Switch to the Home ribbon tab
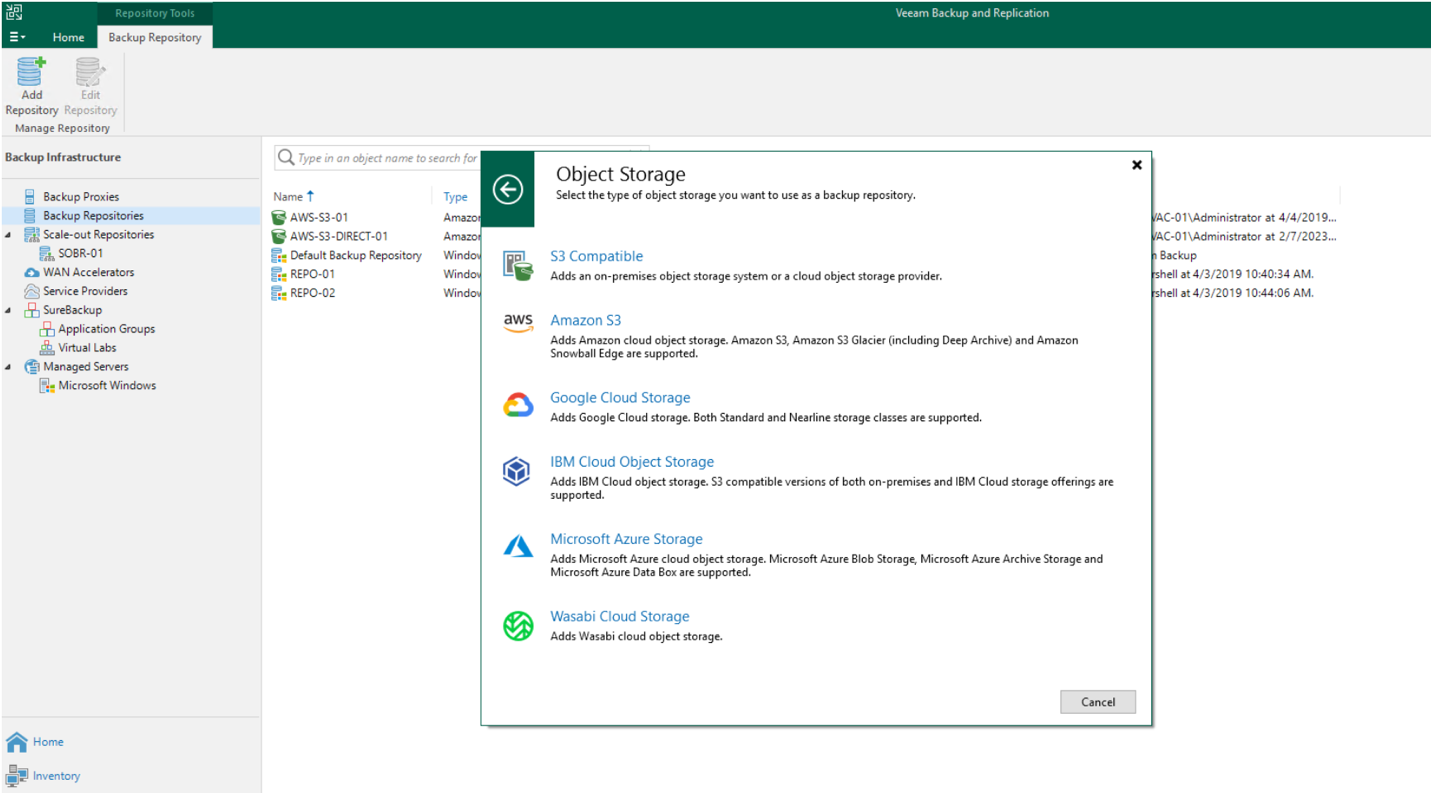1431x793 pixels. [68, 37]
